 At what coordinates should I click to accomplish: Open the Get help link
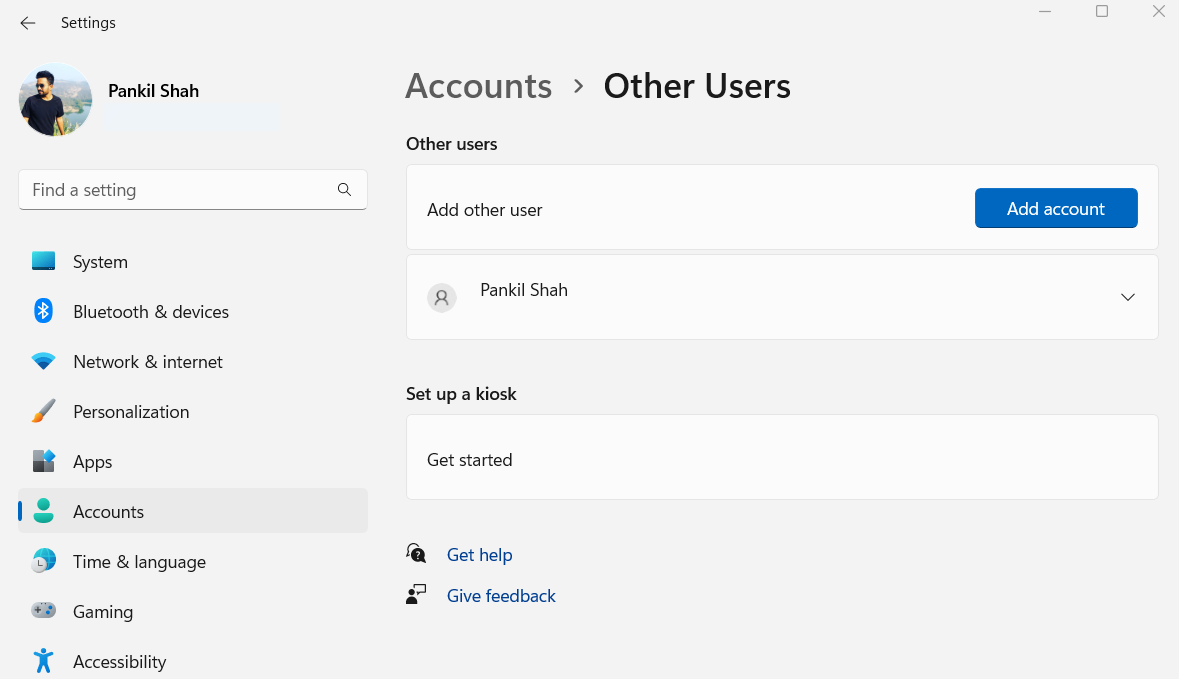(x=480, y=555)
